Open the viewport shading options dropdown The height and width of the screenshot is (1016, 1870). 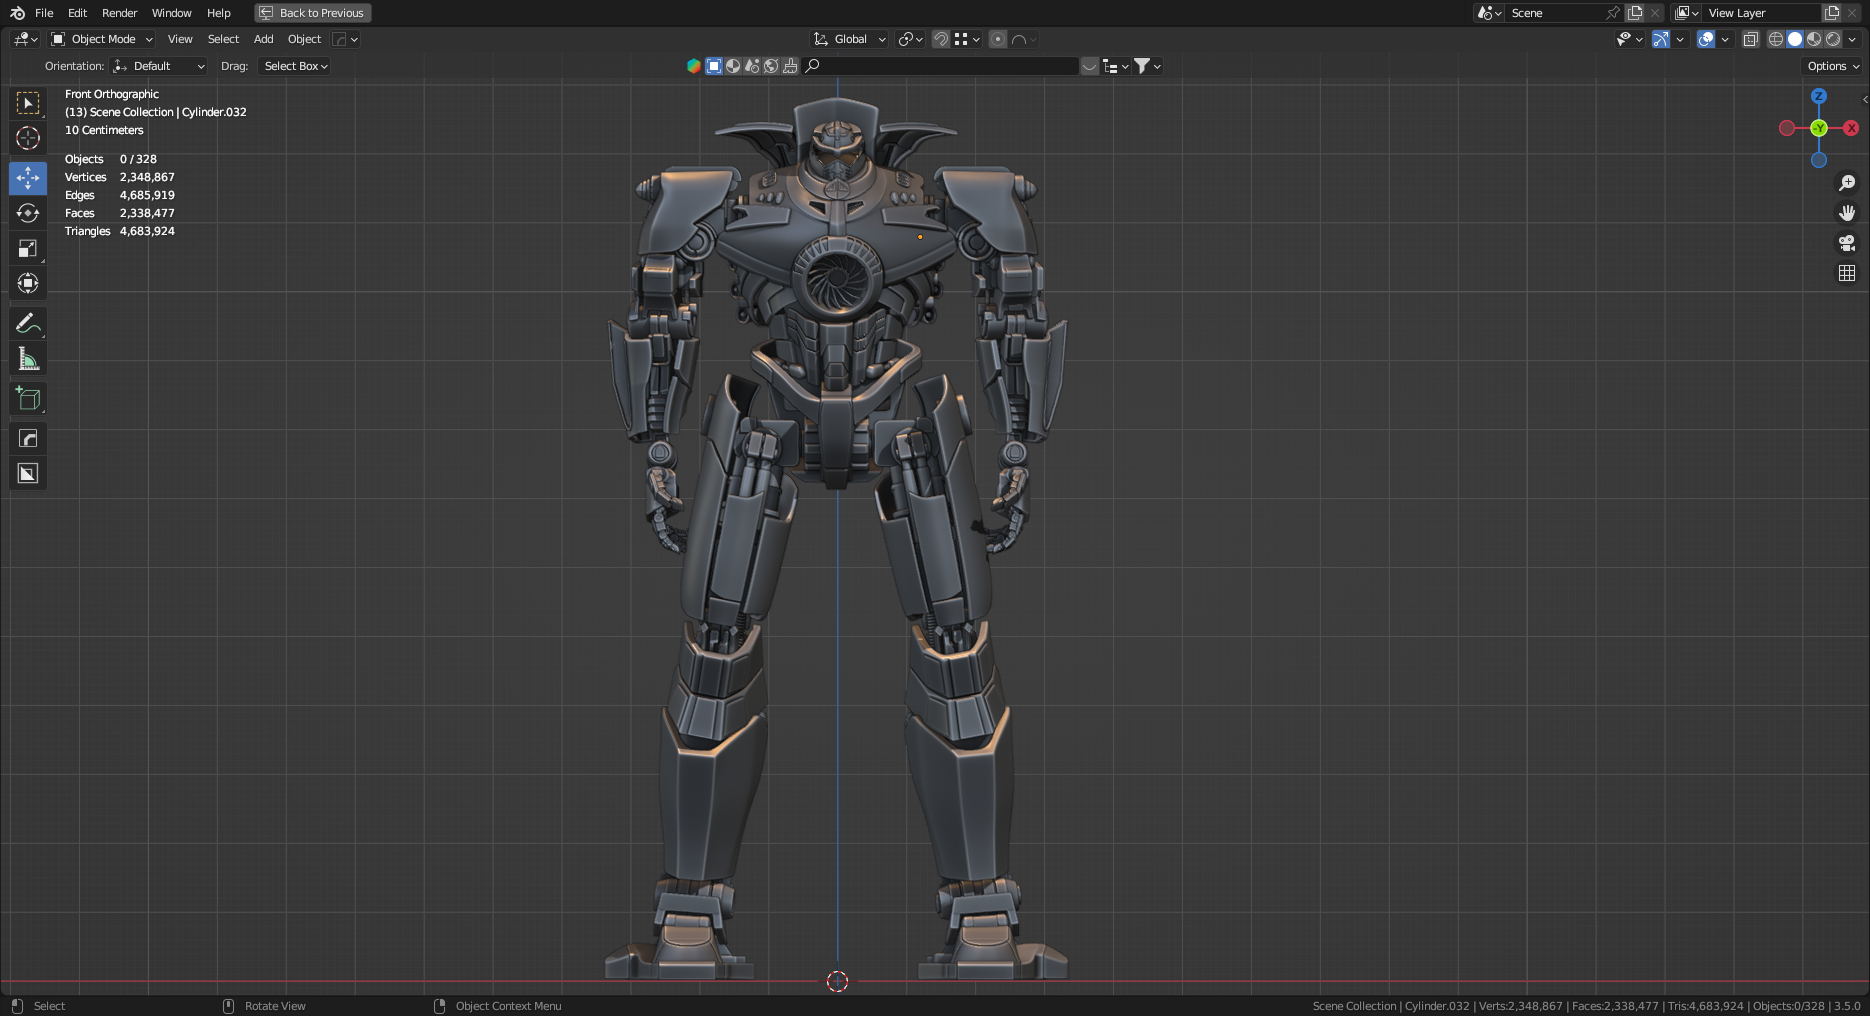[x=1852, y=39]
